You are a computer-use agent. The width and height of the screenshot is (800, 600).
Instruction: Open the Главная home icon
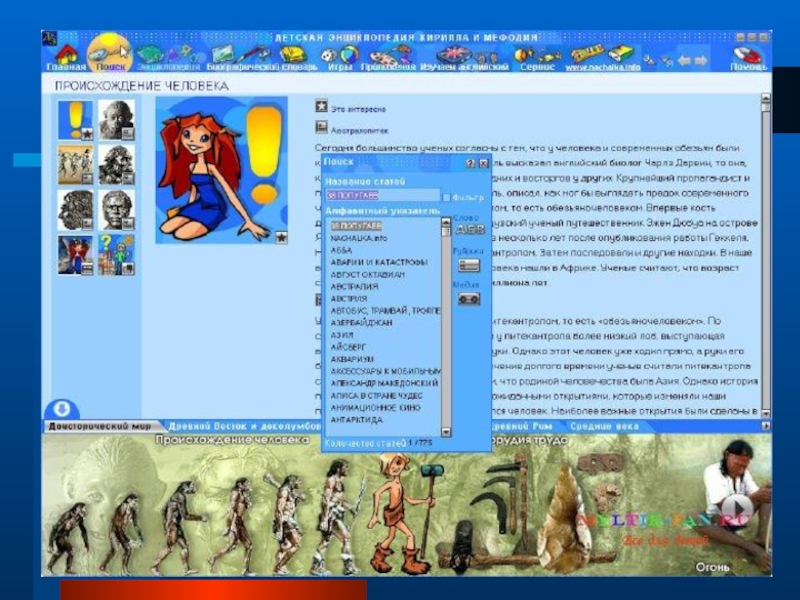[x=66, y=58]
